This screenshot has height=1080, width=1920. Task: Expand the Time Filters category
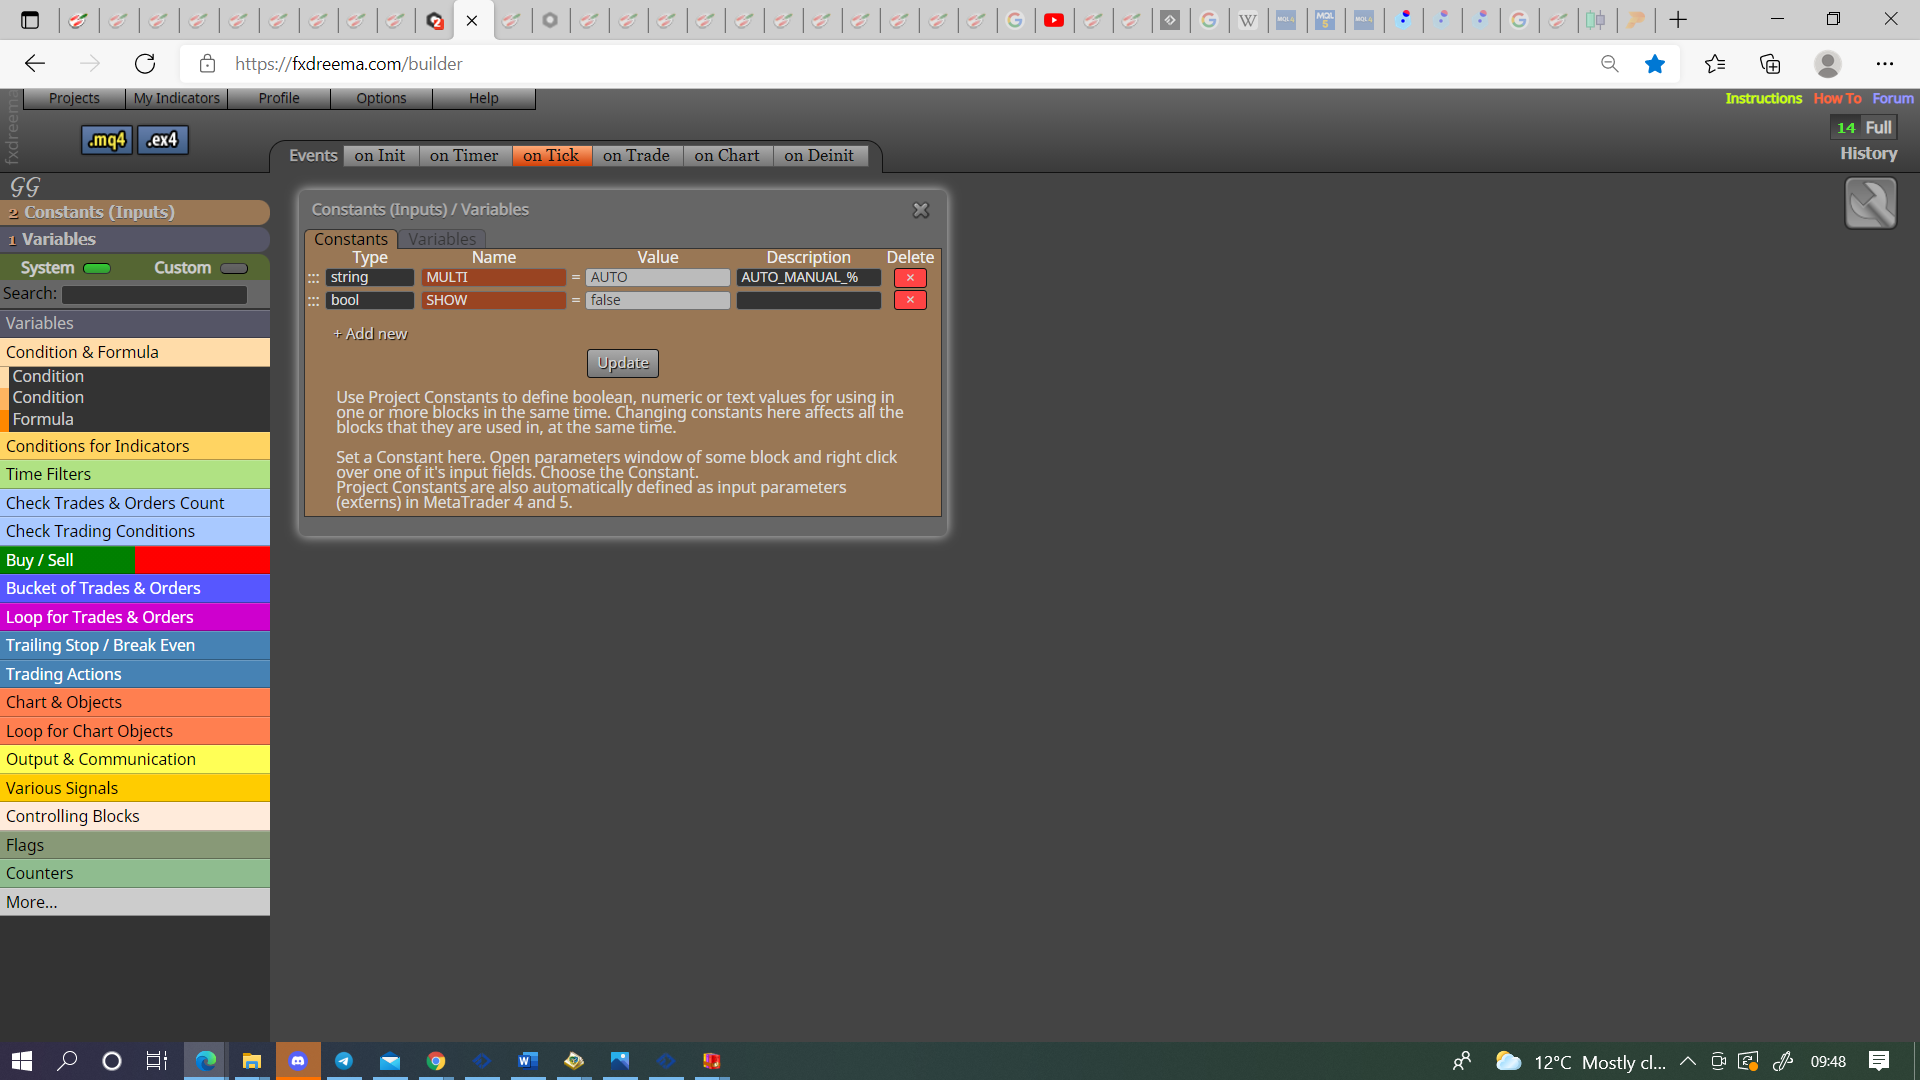(x=135, y=474)
